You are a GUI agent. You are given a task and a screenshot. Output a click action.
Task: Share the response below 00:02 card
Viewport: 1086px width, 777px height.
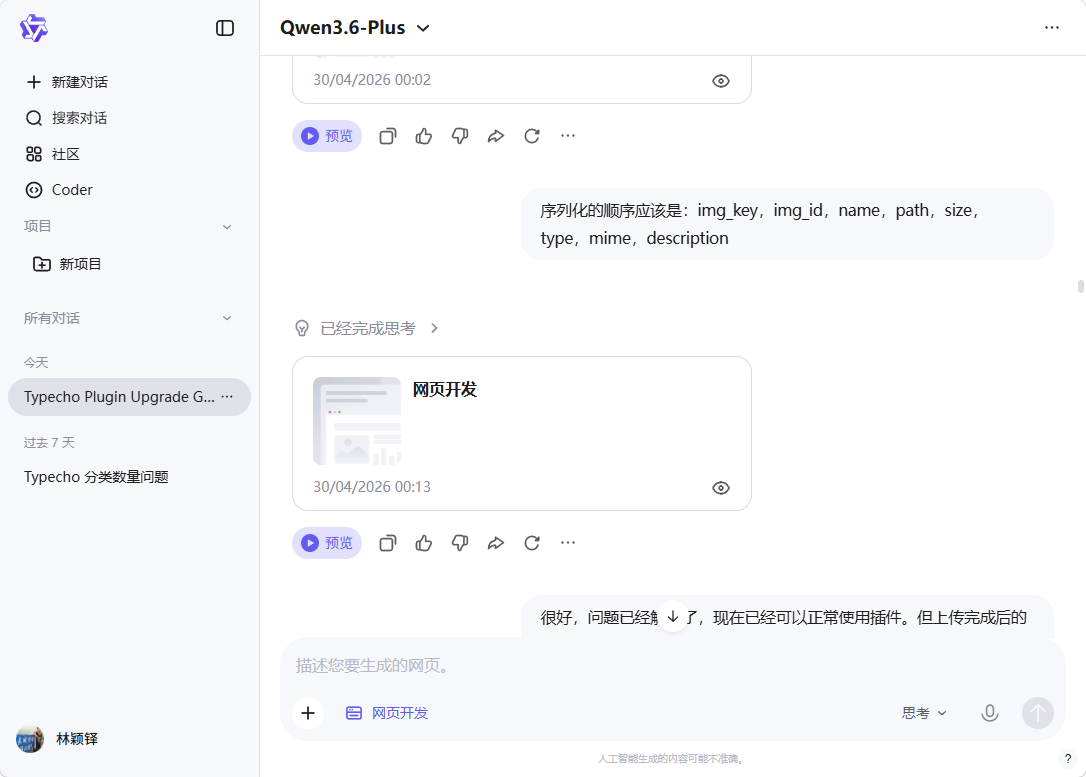(496, 136)
